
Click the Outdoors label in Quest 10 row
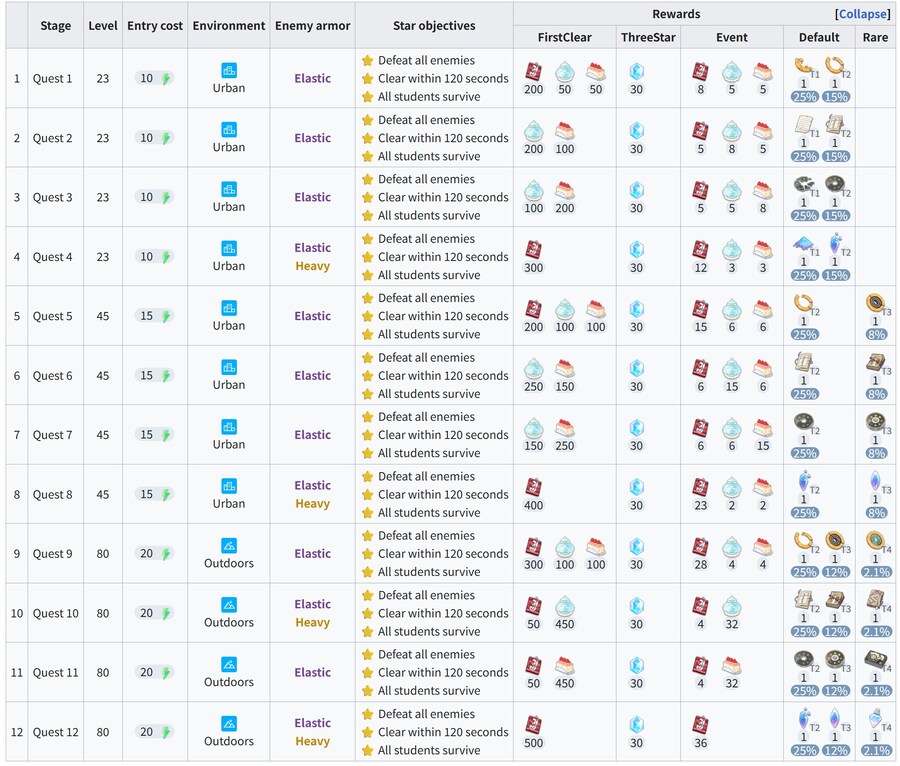coord(228,622)
